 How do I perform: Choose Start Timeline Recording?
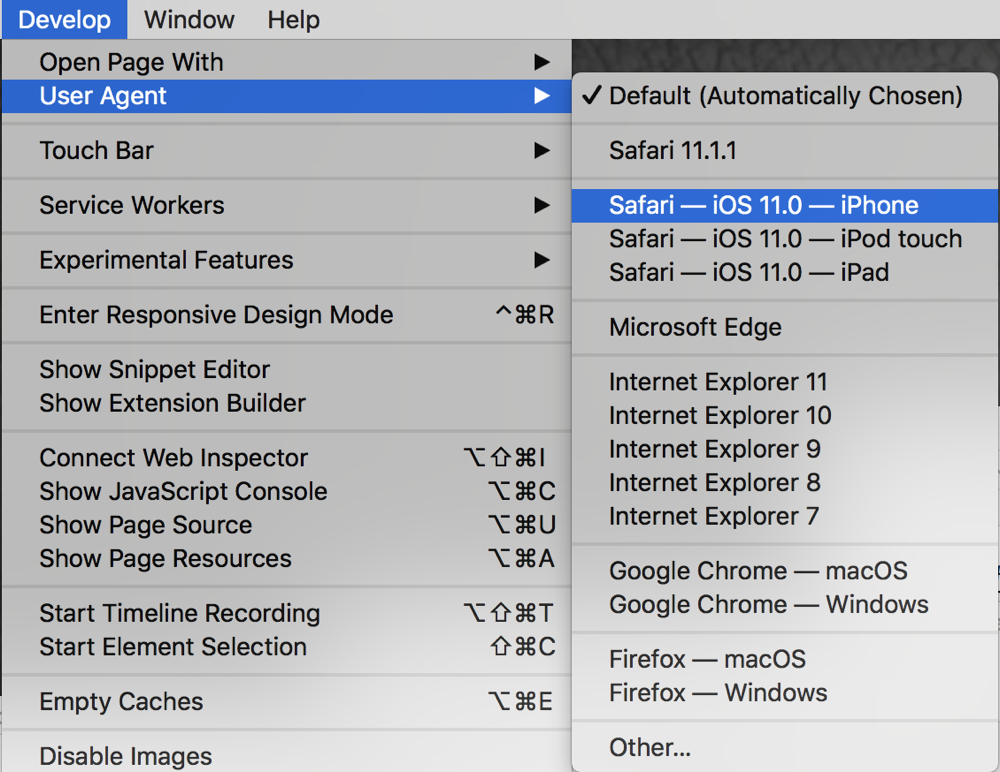tap(286, 614)
